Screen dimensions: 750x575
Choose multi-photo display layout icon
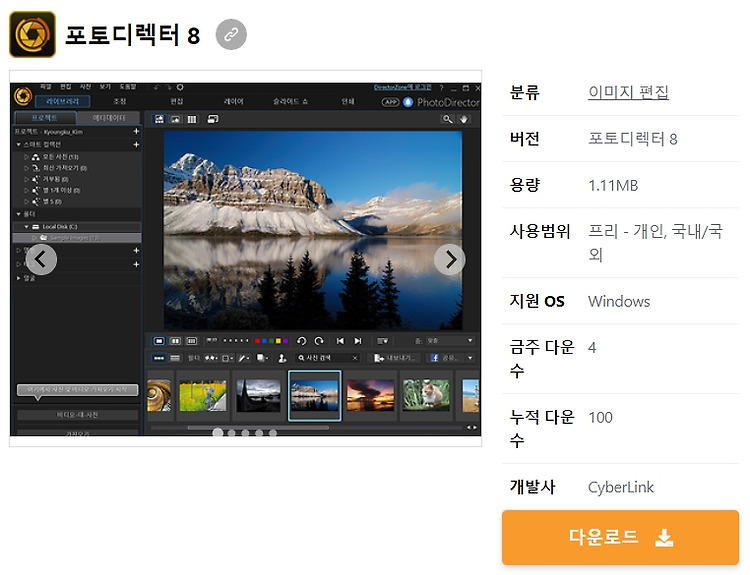(x=192, y=341)
